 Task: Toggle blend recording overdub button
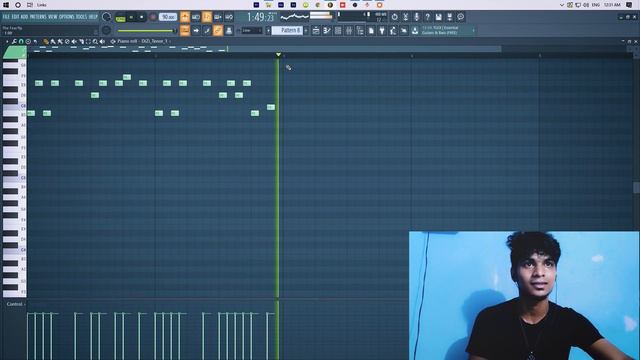tap(218, 17)
